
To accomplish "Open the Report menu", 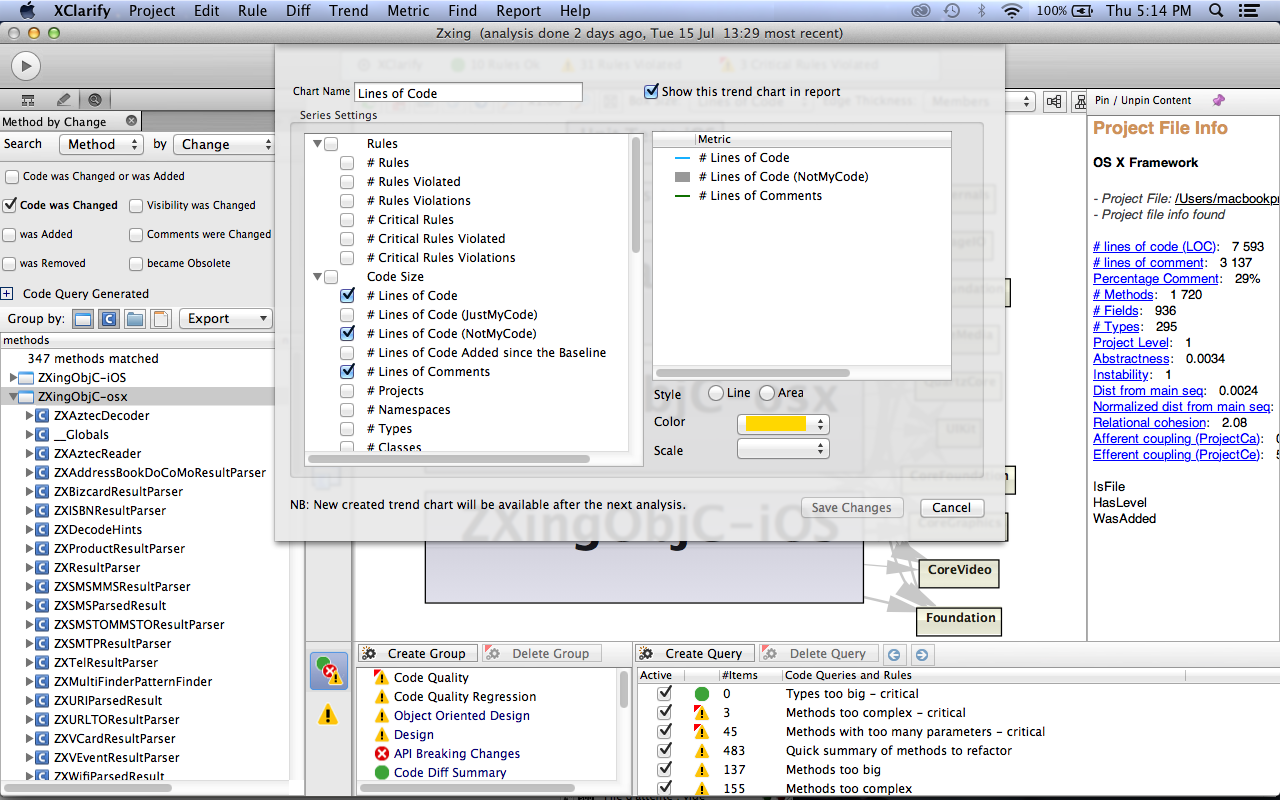I will 518,11.
